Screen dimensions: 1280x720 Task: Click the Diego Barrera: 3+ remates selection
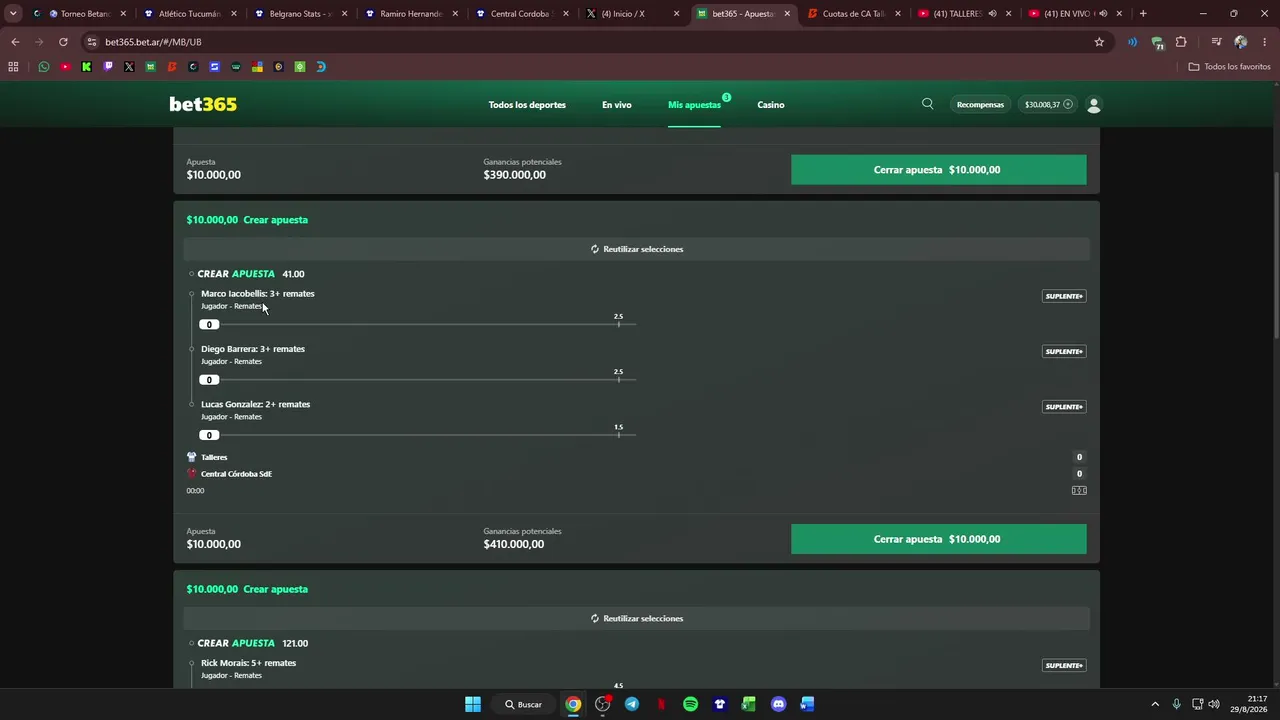click(253, 349)
